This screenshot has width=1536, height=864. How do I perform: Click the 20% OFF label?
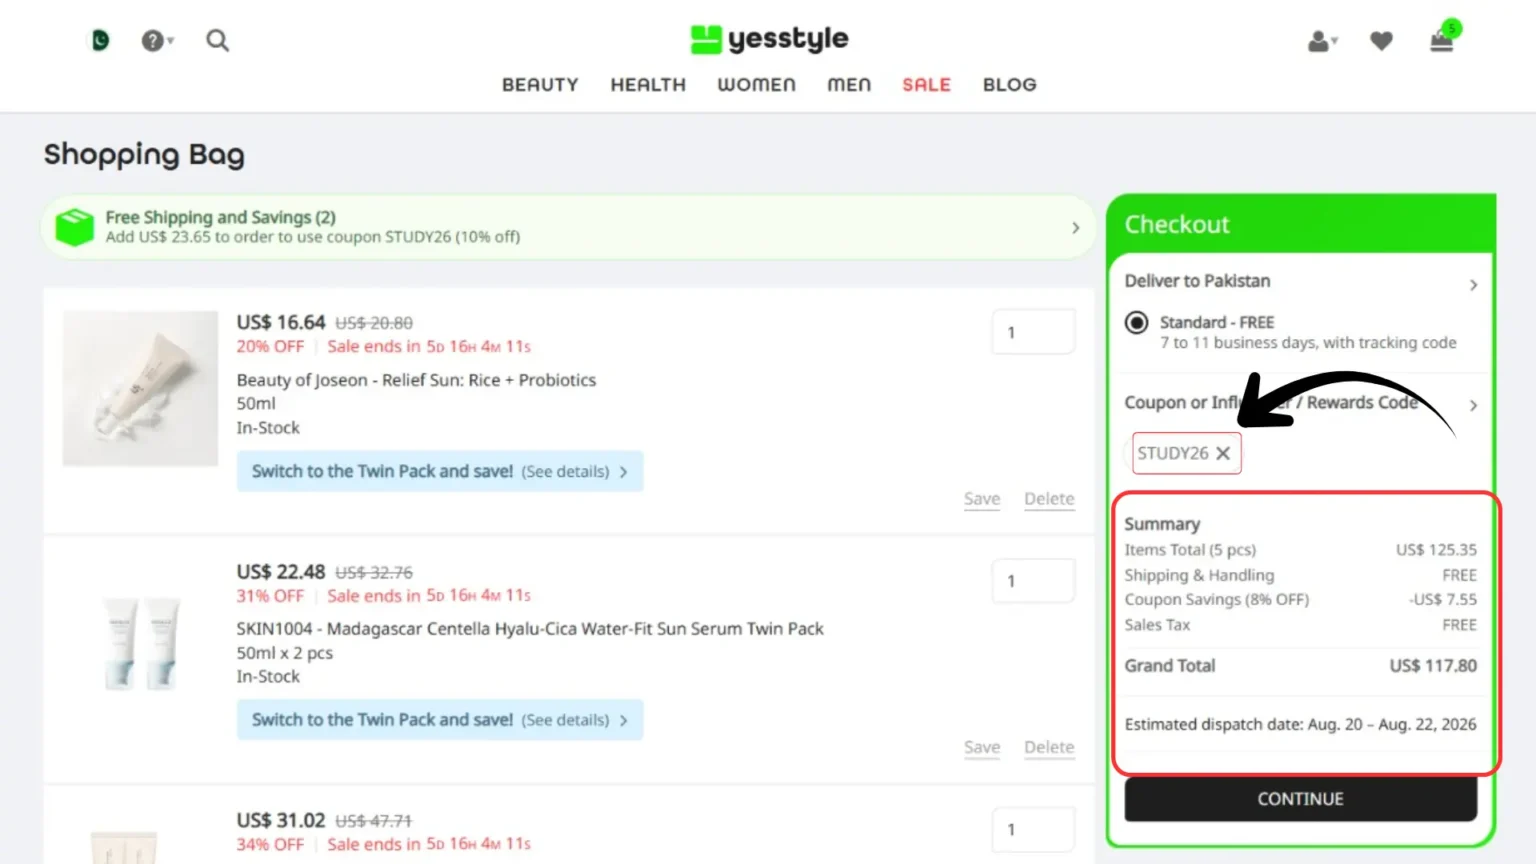270,347
